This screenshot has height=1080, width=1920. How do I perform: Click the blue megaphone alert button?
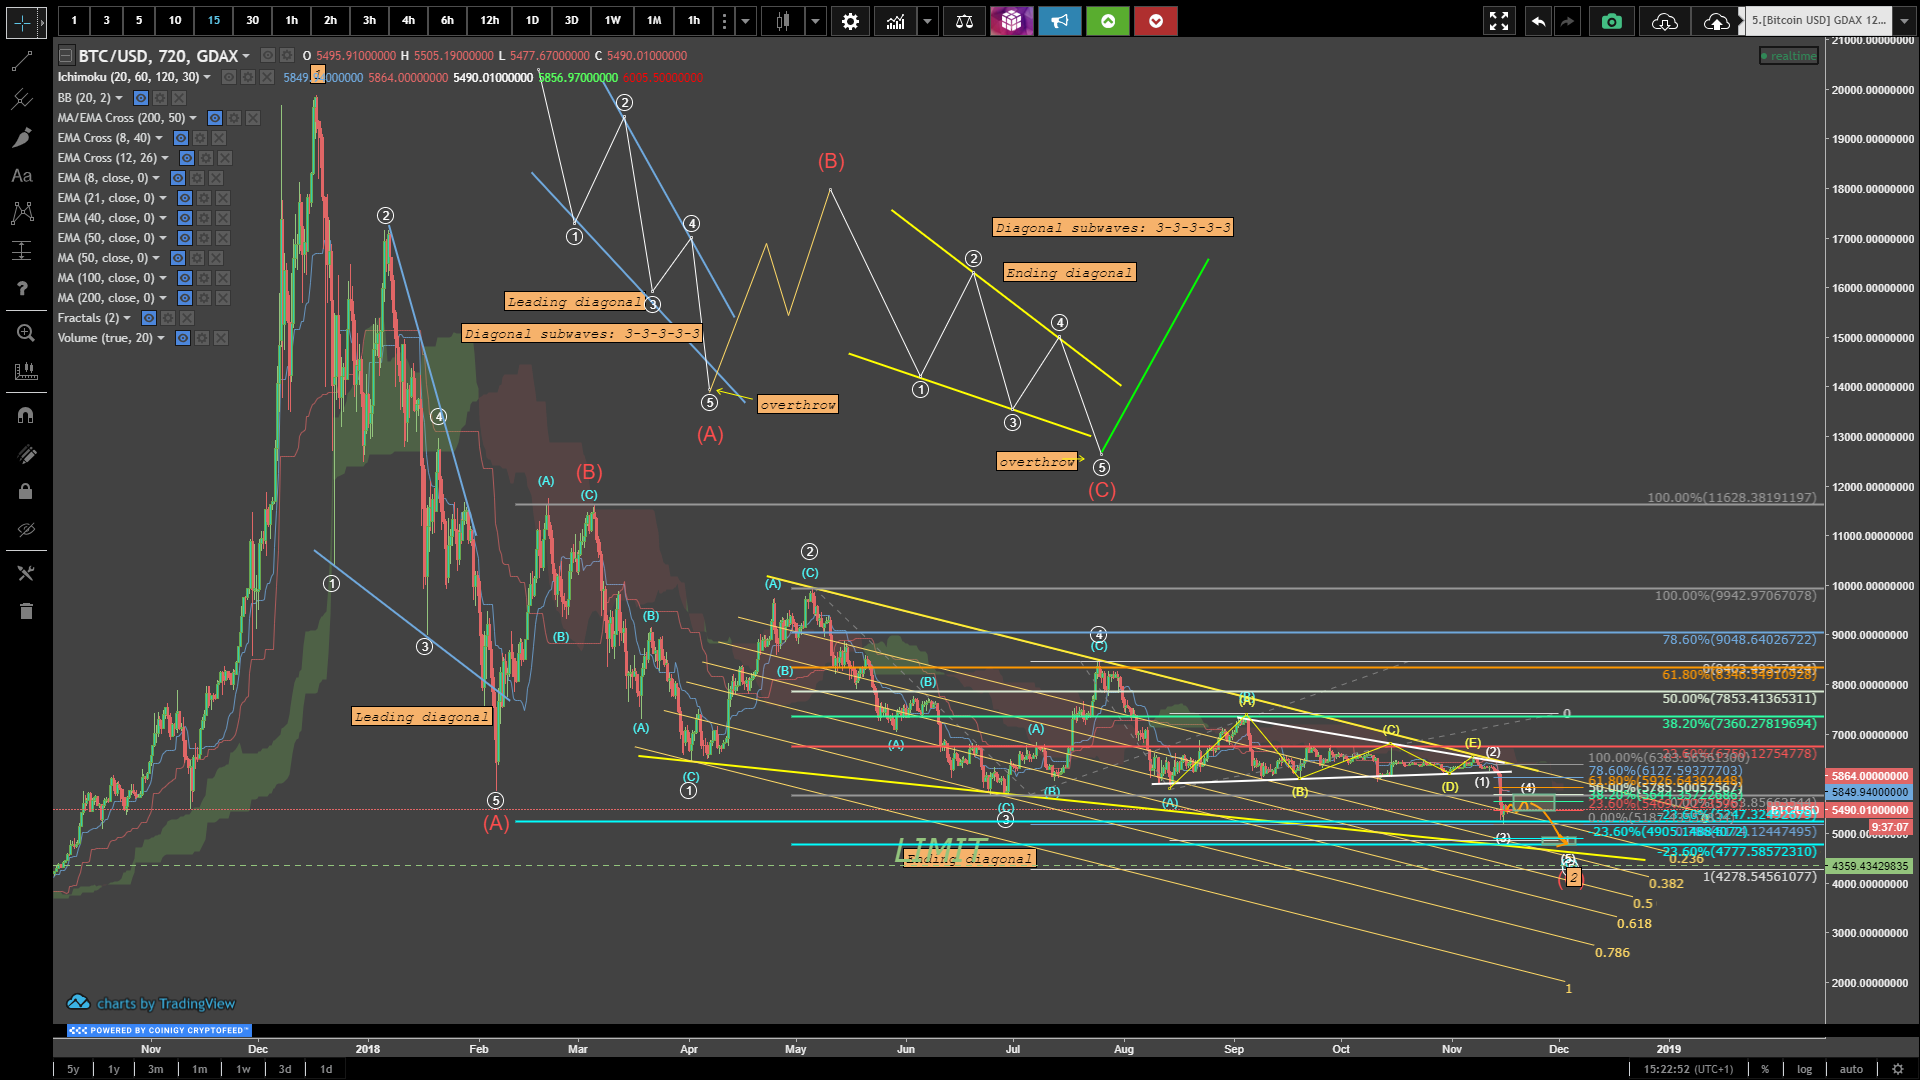tap(1059, 21)
